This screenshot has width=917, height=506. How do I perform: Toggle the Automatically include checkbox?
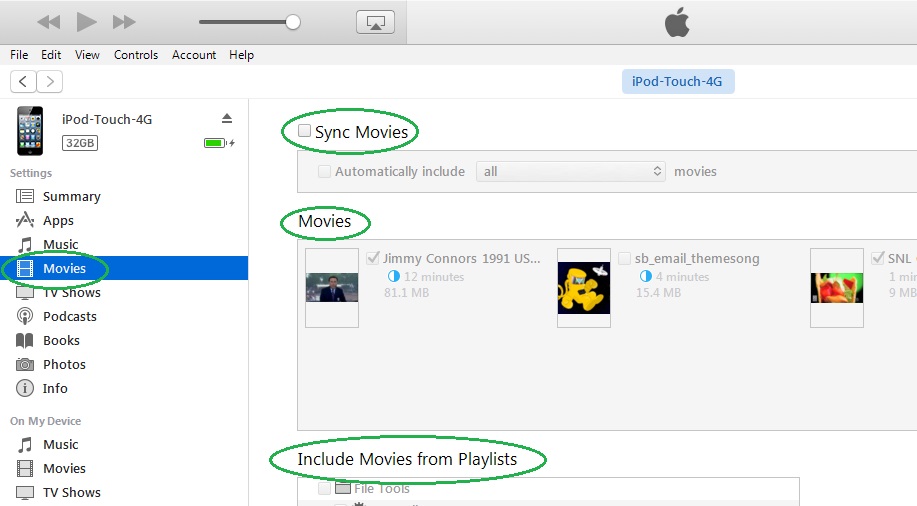point(324,171)
